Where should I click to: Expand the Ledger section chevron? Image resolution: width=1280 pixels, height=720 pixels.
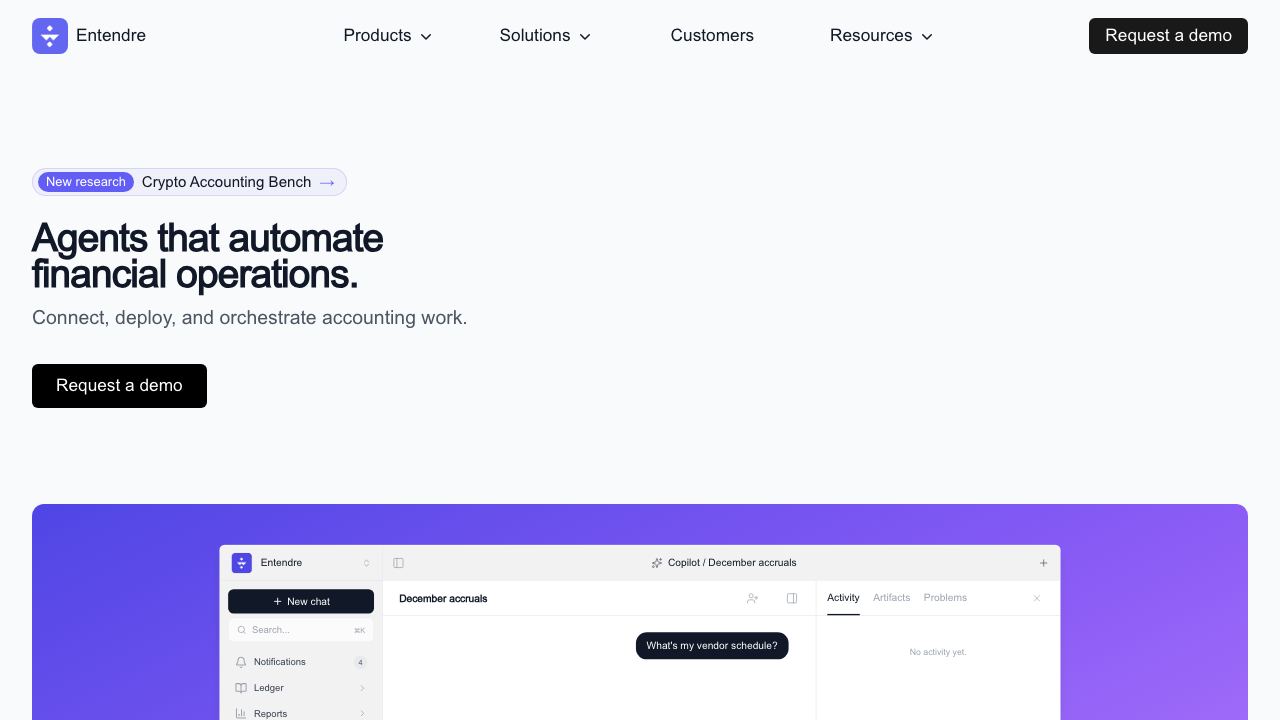coord(362,688)
